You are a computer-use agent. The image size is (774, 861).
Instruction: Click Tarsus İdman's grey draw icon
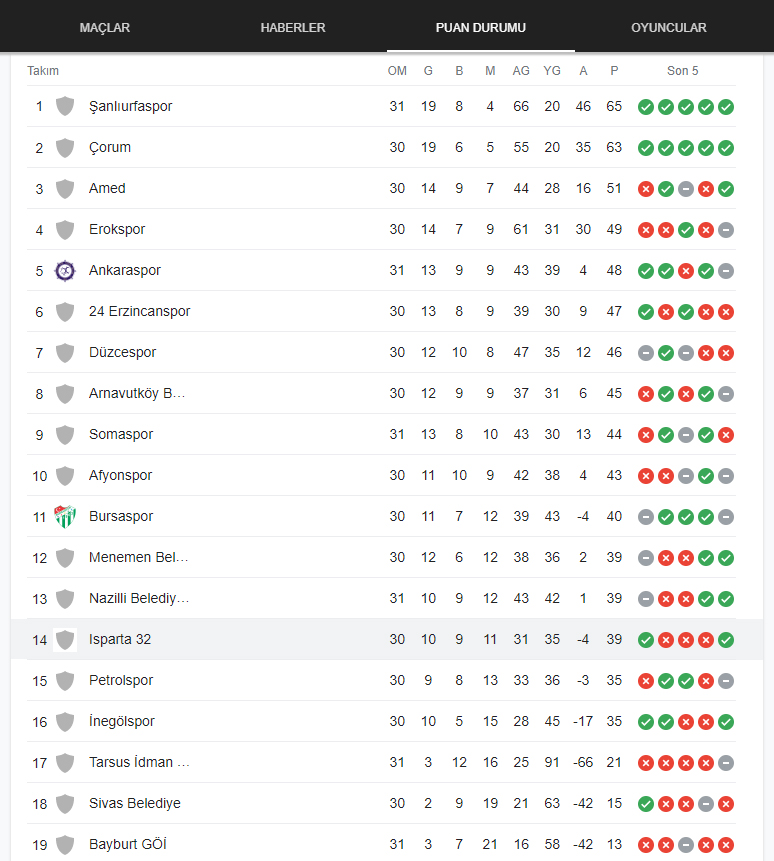(726, 763)
